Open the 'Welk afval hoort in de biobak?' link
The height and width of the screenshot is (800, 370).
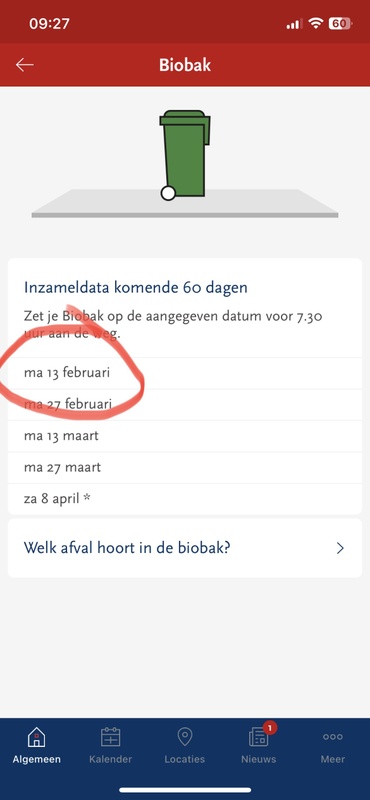[x=185, y=548]
